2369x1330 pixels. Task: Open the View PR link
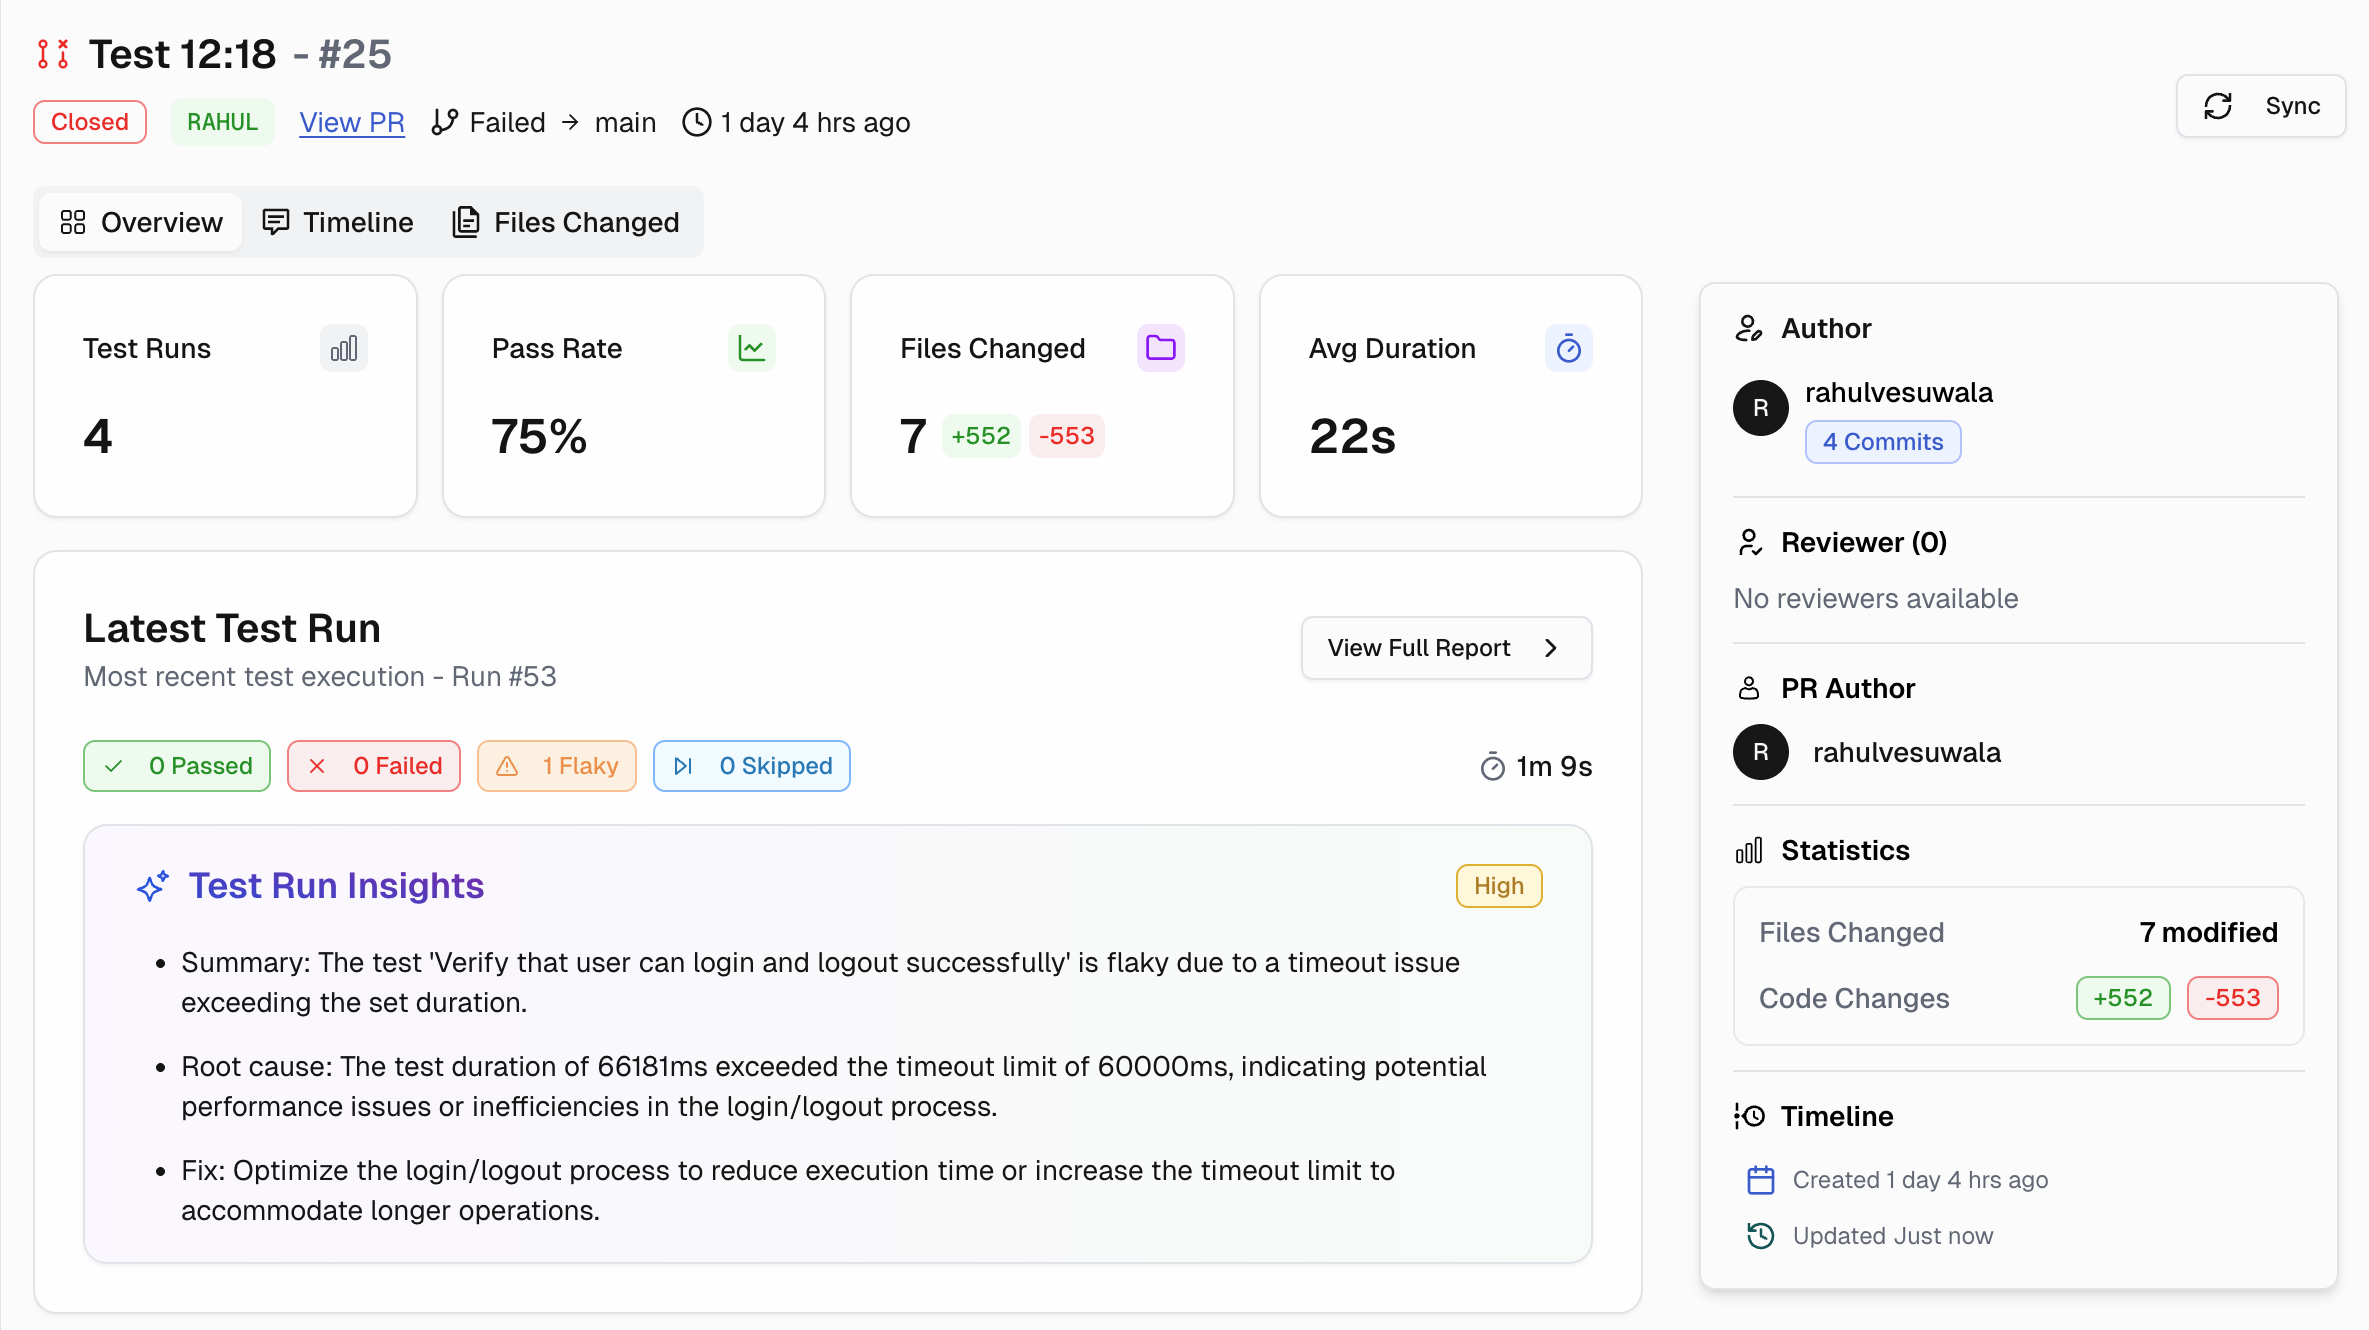pos(352,122)
